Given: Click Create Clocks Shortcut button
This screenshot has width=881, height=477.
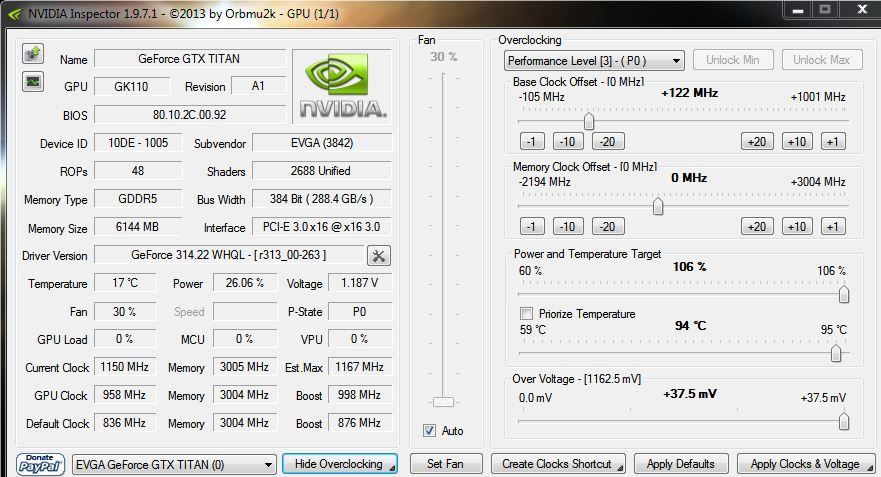Looking at the screenshot, I should (558, 464).
